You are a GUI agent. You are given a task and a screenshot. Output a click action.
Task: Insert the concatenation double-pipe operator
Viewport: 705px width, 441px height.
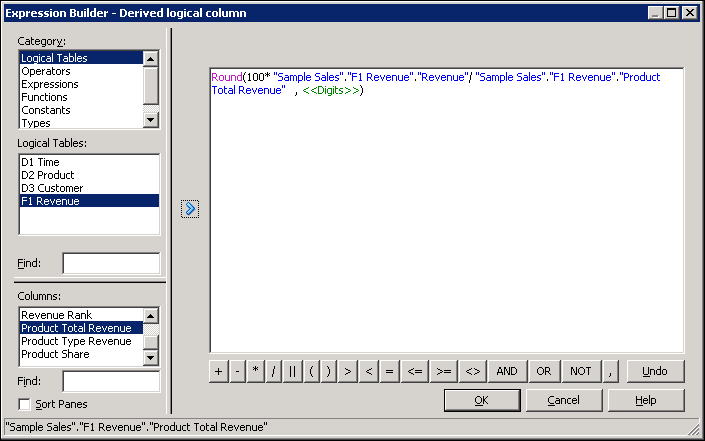coord(292,371)
